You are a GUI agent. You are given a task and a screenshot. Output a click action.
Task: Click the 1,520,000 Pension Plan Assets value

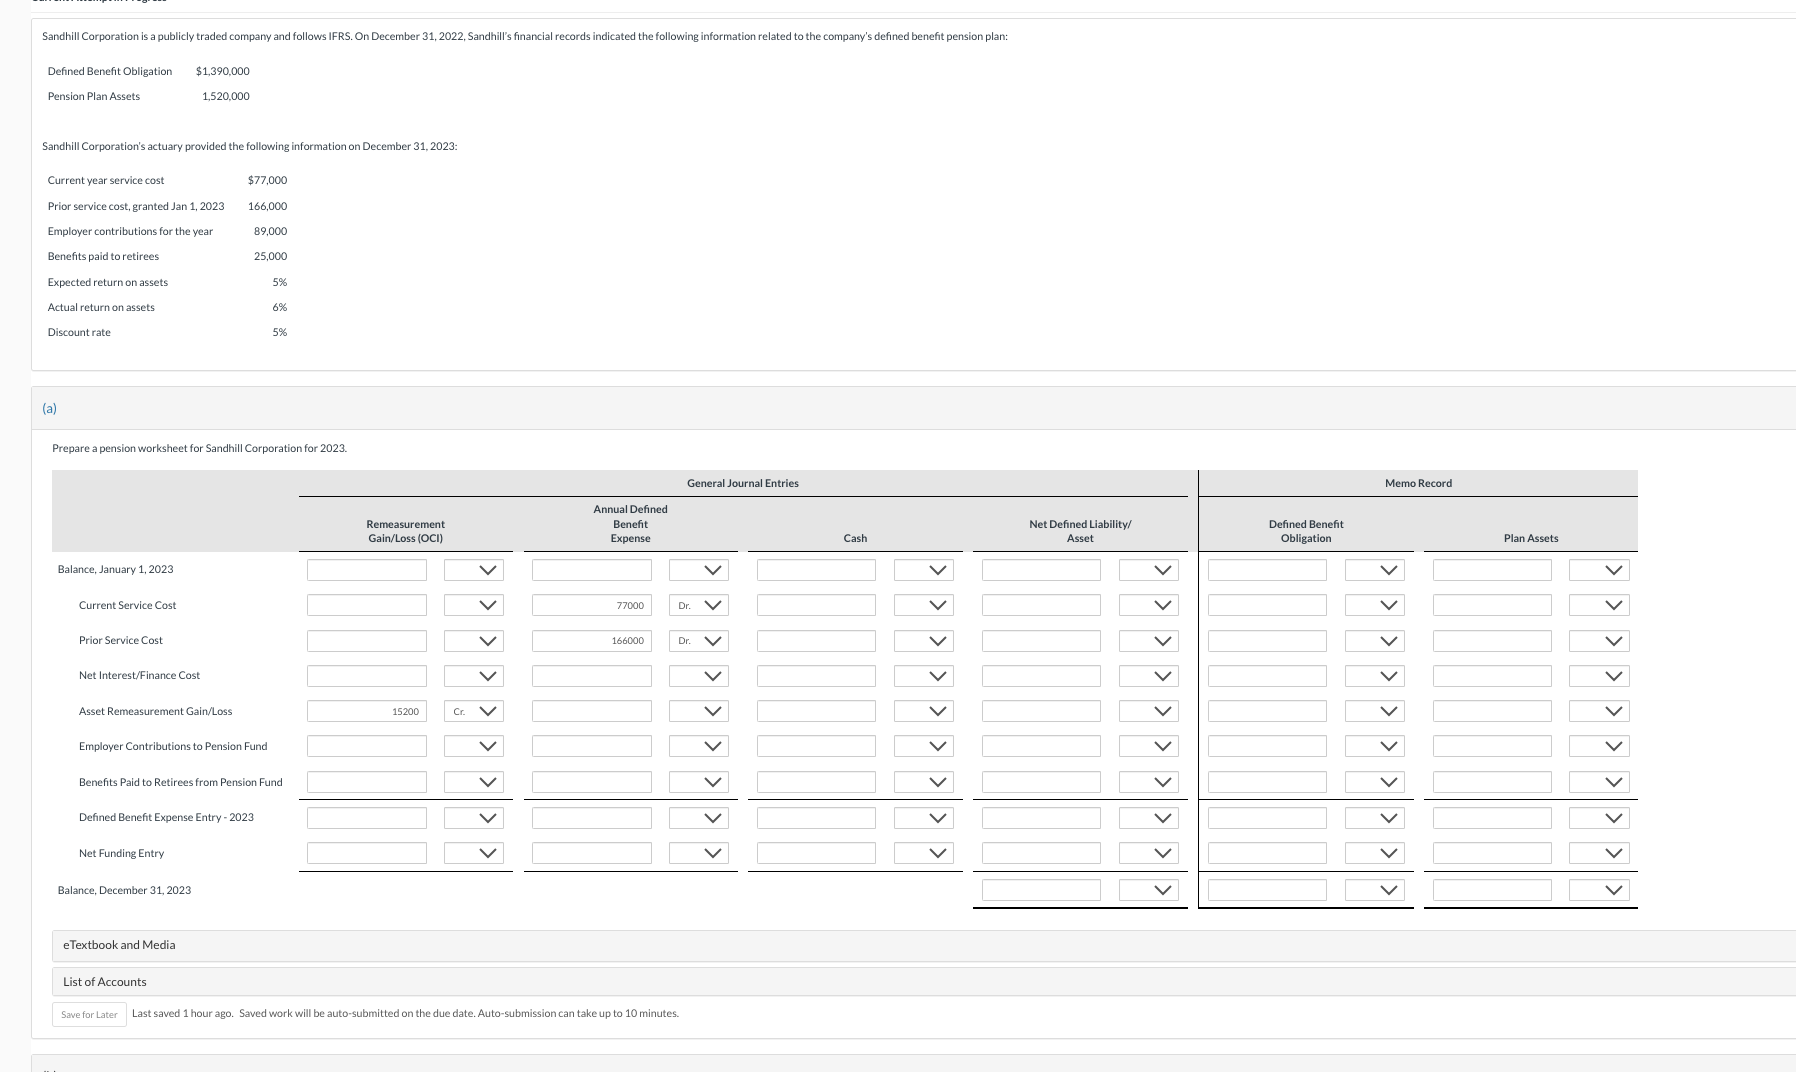[x=226, y=96]
